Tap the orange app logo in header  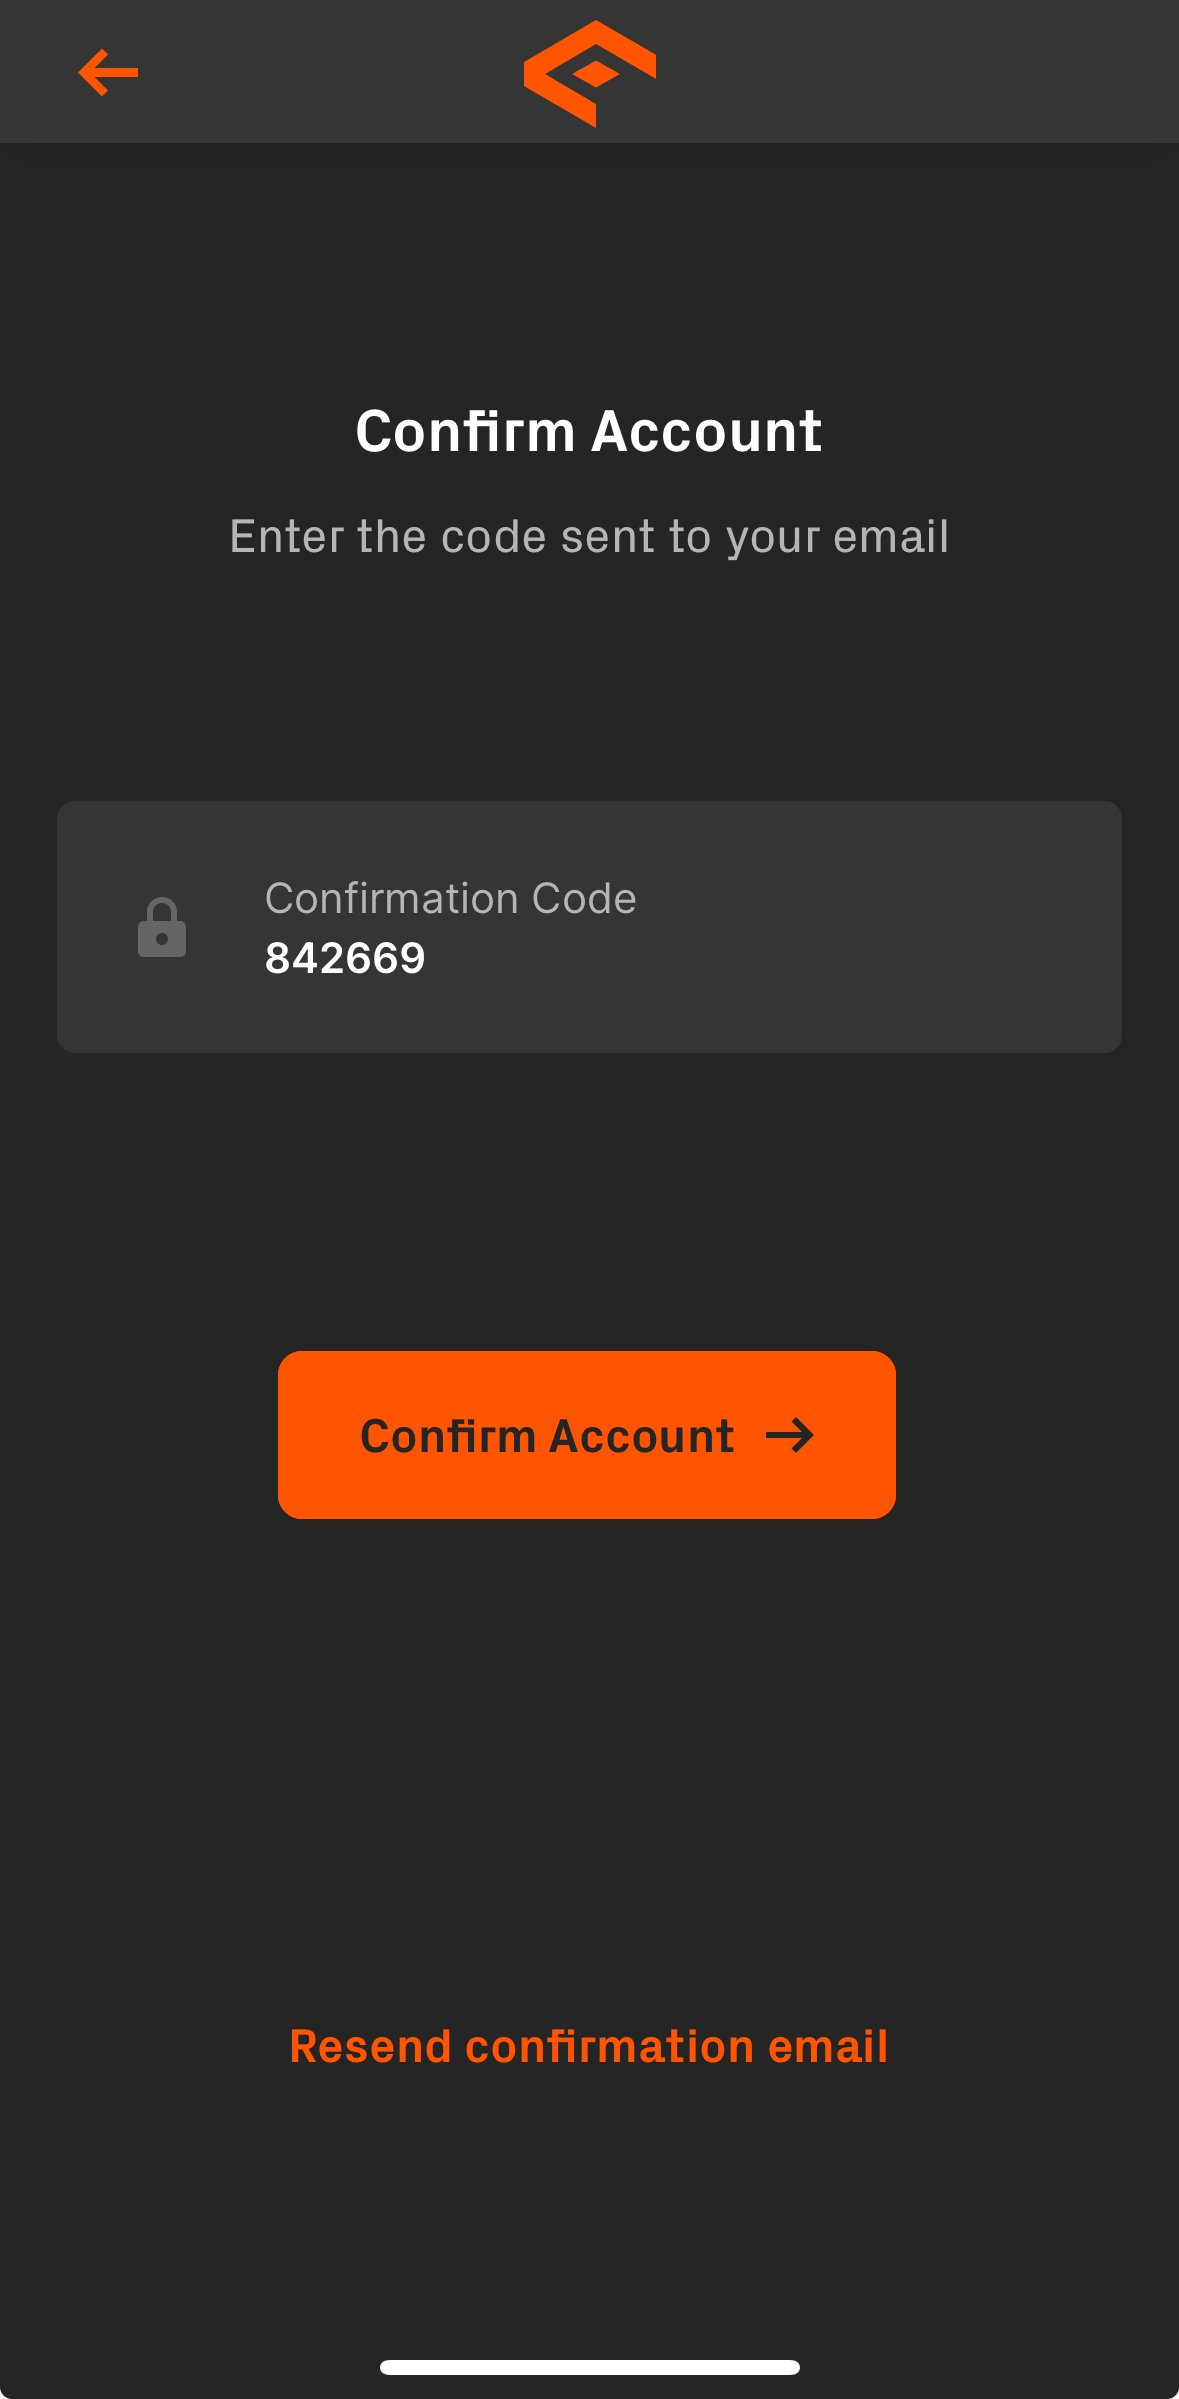pos(590,73)
